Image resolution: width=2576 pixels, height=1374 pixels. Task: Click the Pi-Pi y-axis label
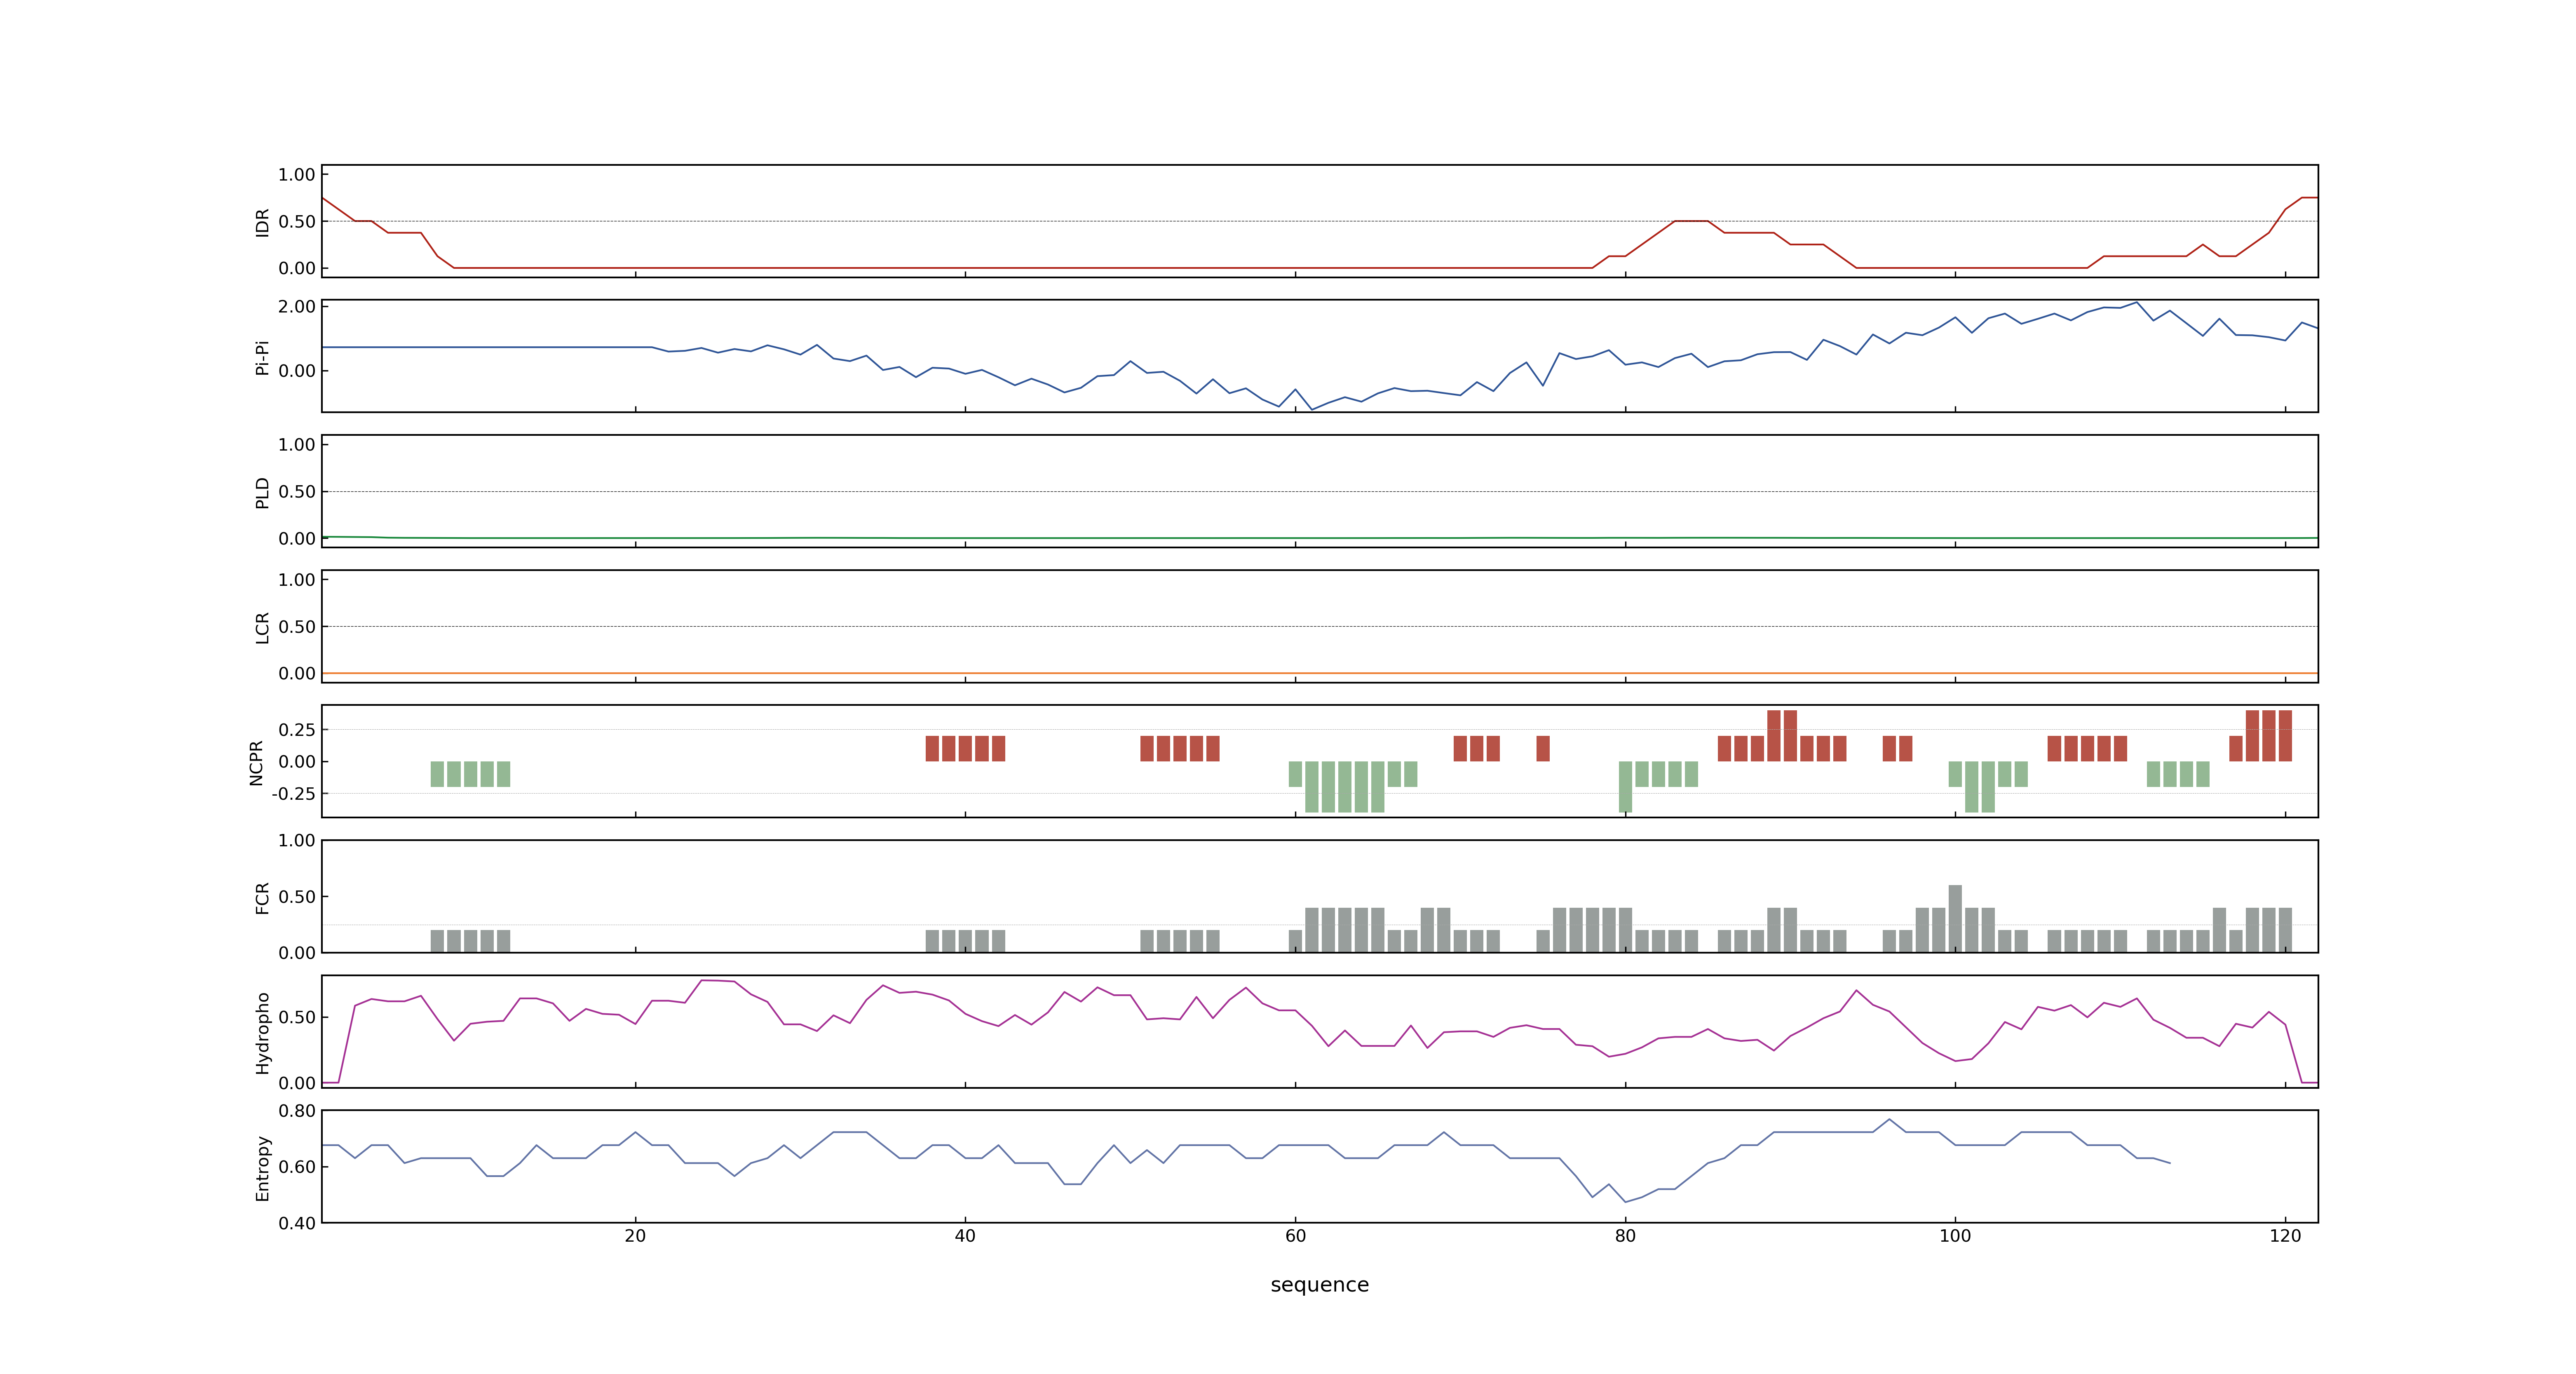point(262,358)
